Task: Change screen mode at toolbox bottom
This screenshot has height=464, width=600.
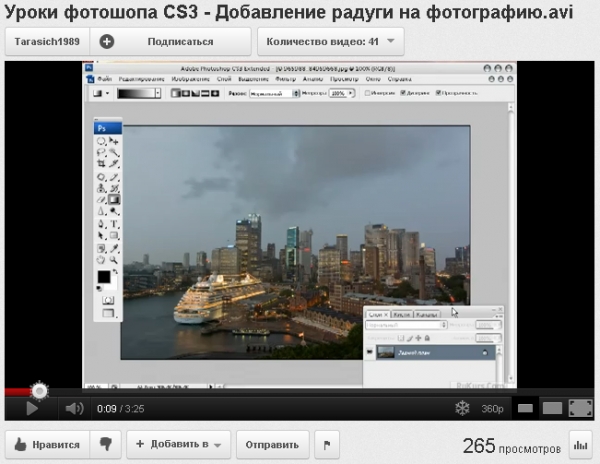Action: (108, 313)
